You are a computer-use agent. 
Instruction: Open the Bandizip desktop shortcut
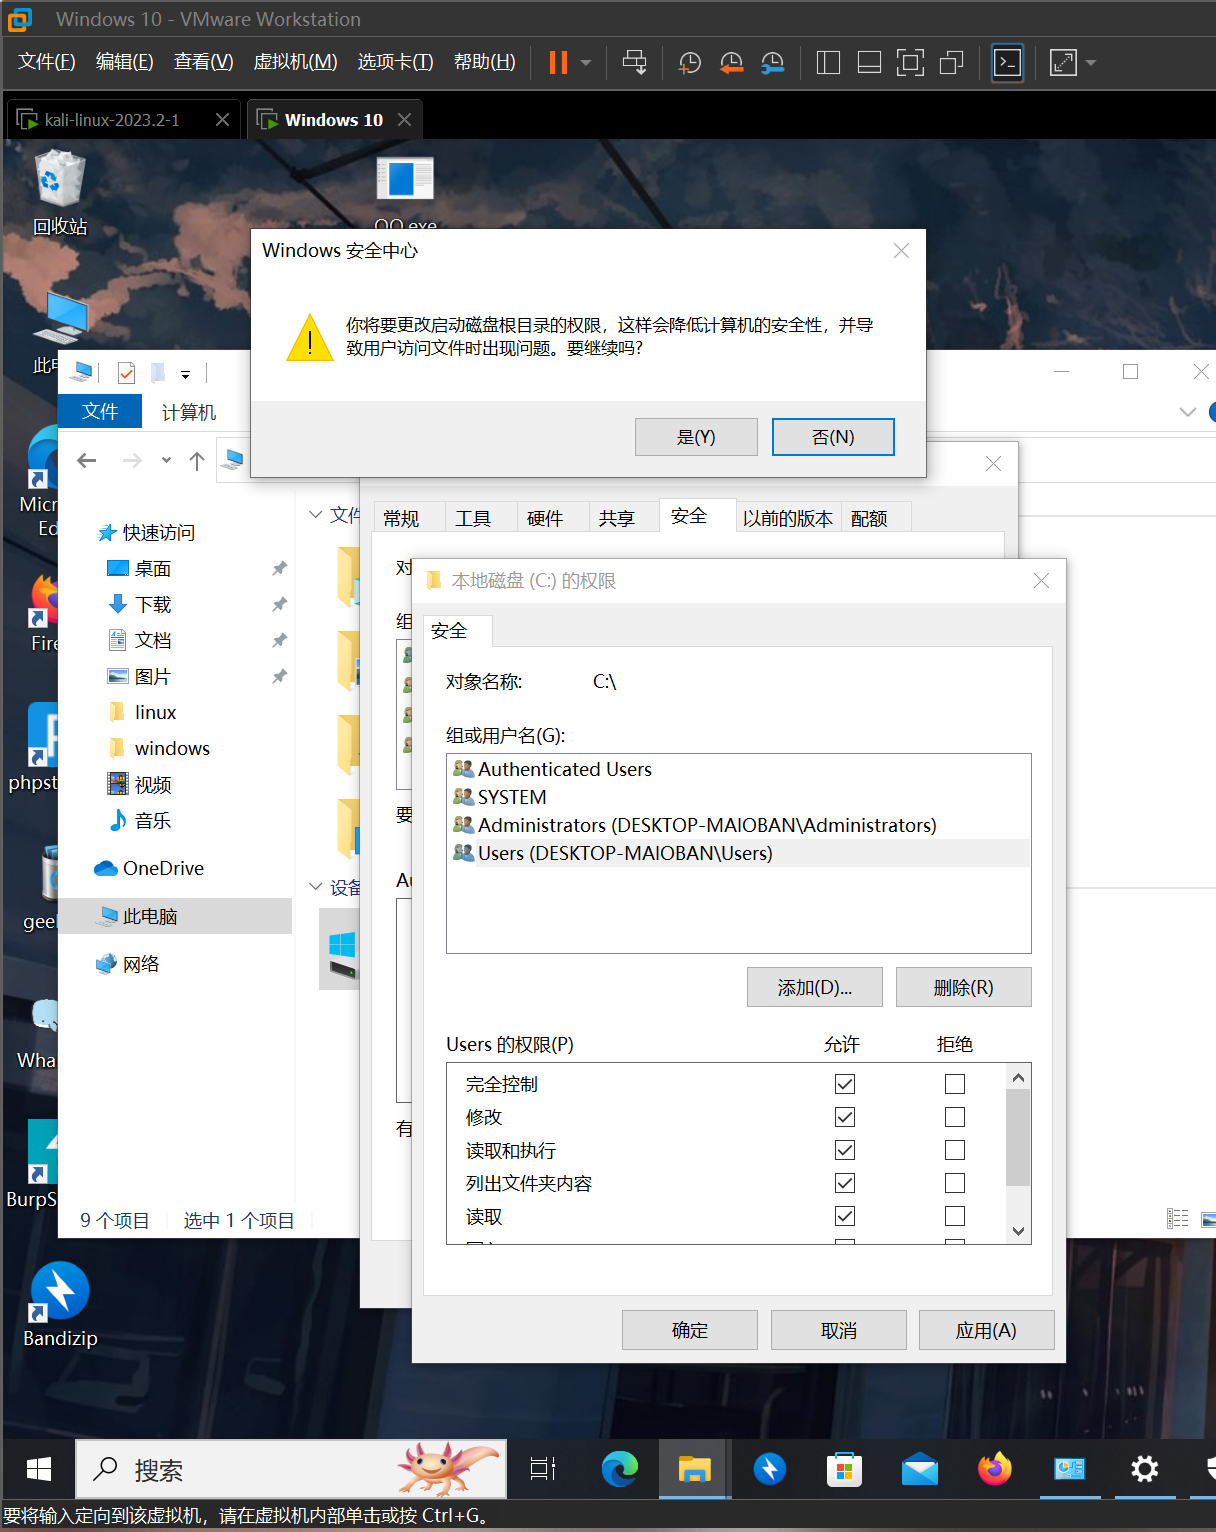60,1305
